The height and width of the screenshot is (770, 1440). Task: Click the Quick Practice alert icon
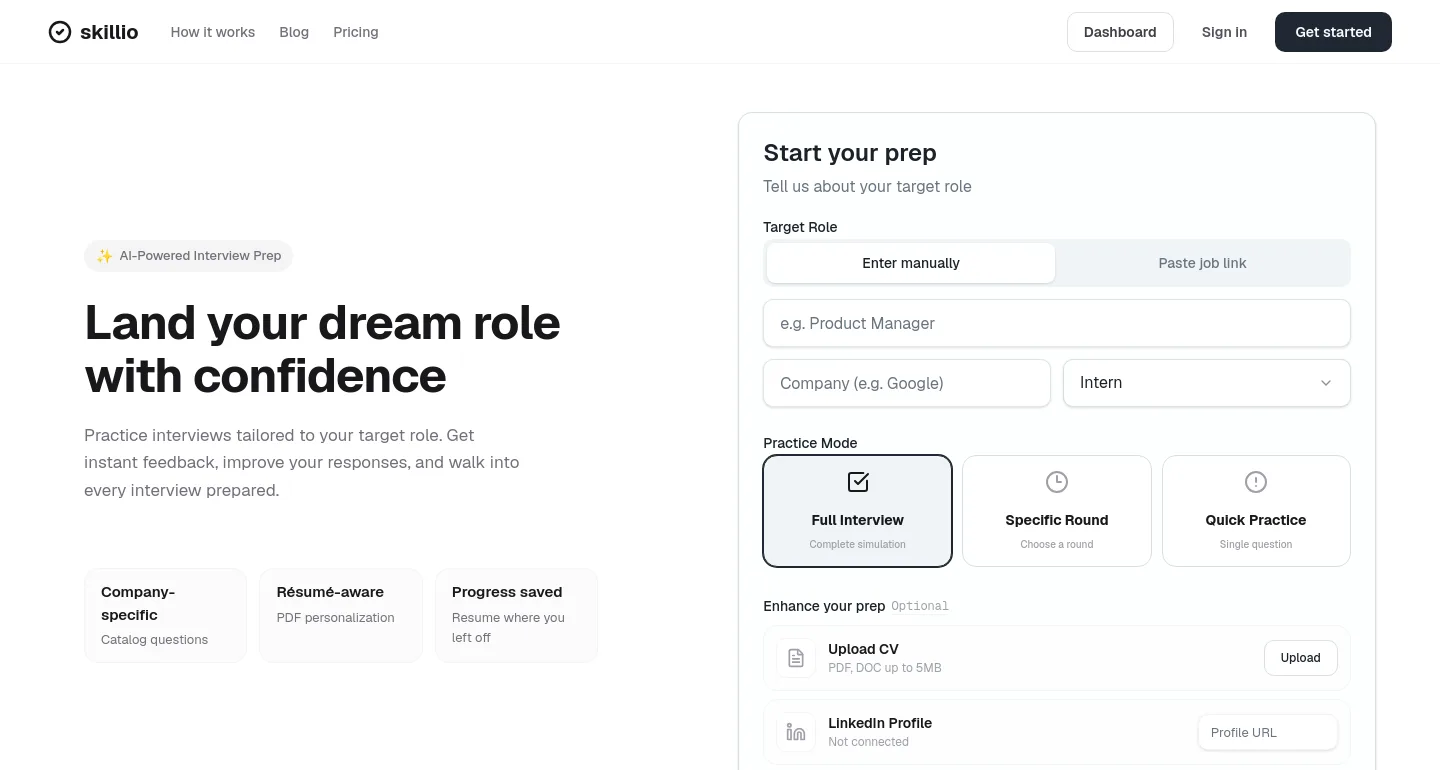tap(1256, 482)
